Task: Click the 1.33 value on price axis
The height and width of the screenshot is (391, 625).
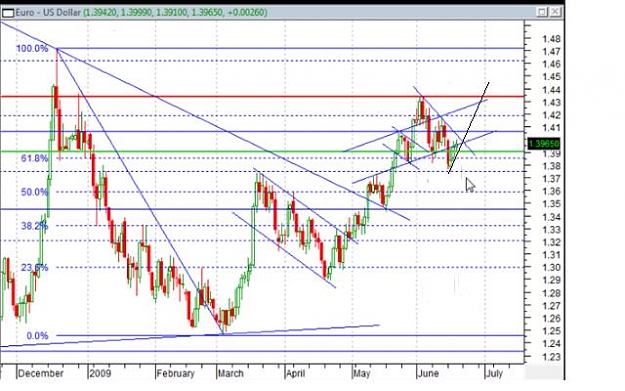Action: point(551,230)
